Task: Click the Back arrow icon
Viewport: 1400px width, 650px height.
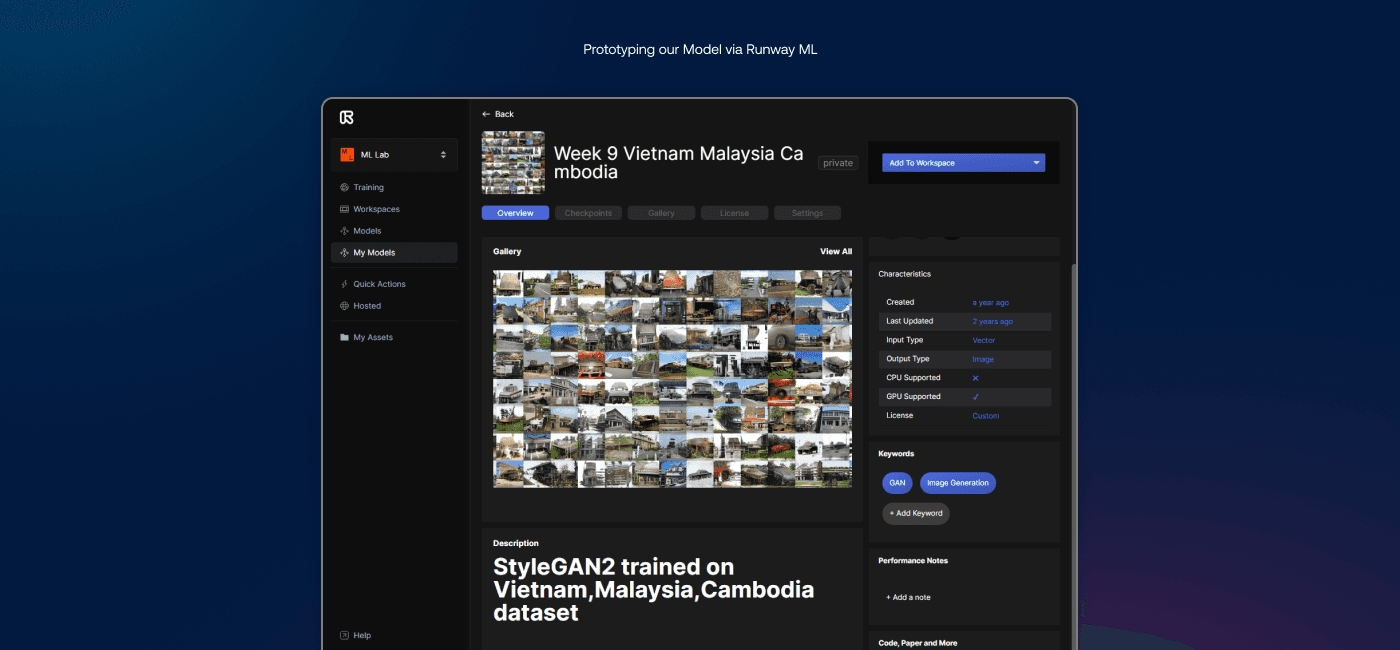Action: (486, 114)
